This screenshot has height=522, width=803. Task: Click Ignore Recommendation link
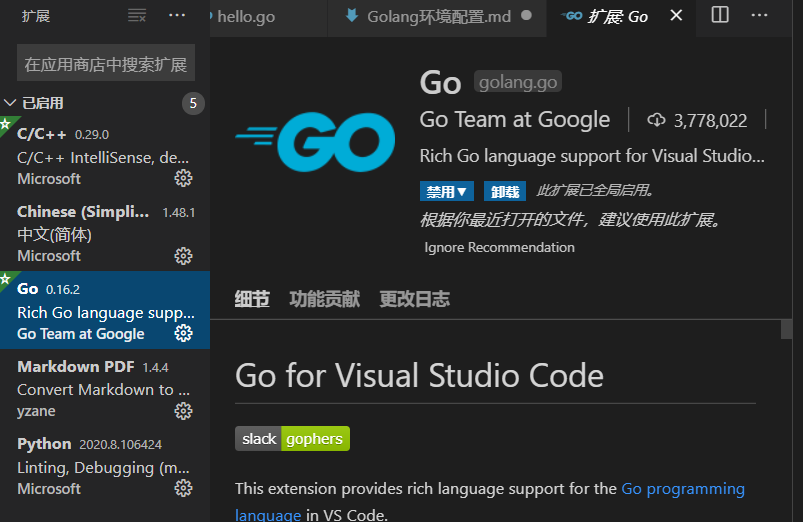[x=499, y=247]
